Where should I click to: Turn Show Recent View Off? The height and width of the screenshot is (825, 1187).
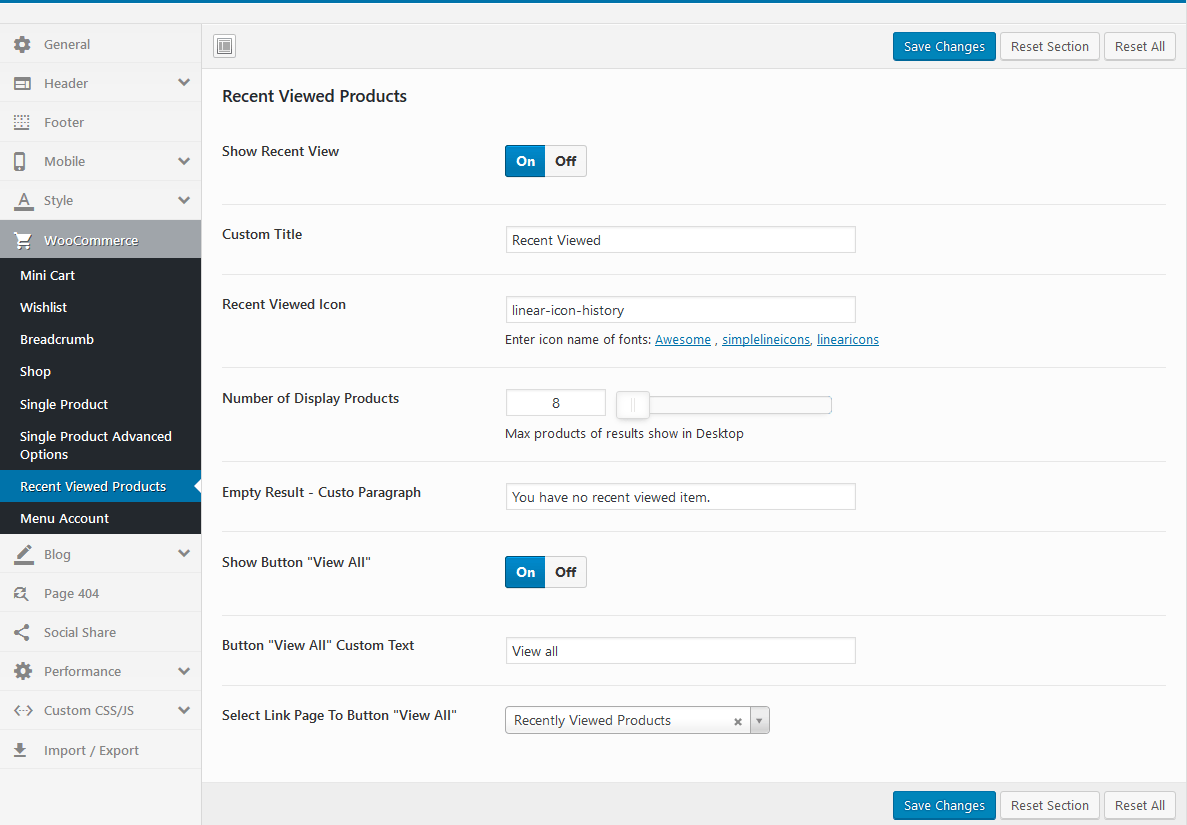point(565,161)
